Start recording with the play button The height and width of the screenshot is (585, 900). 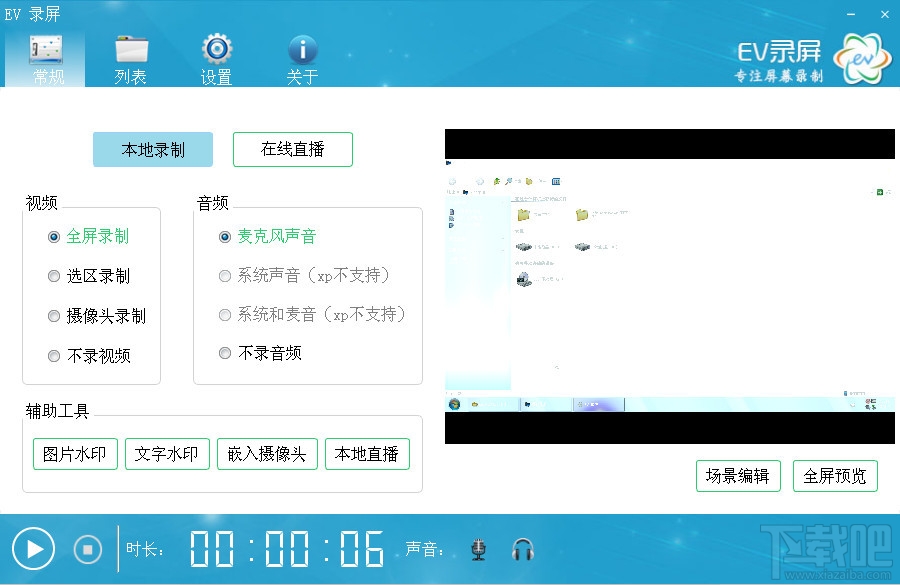(34, 549)
